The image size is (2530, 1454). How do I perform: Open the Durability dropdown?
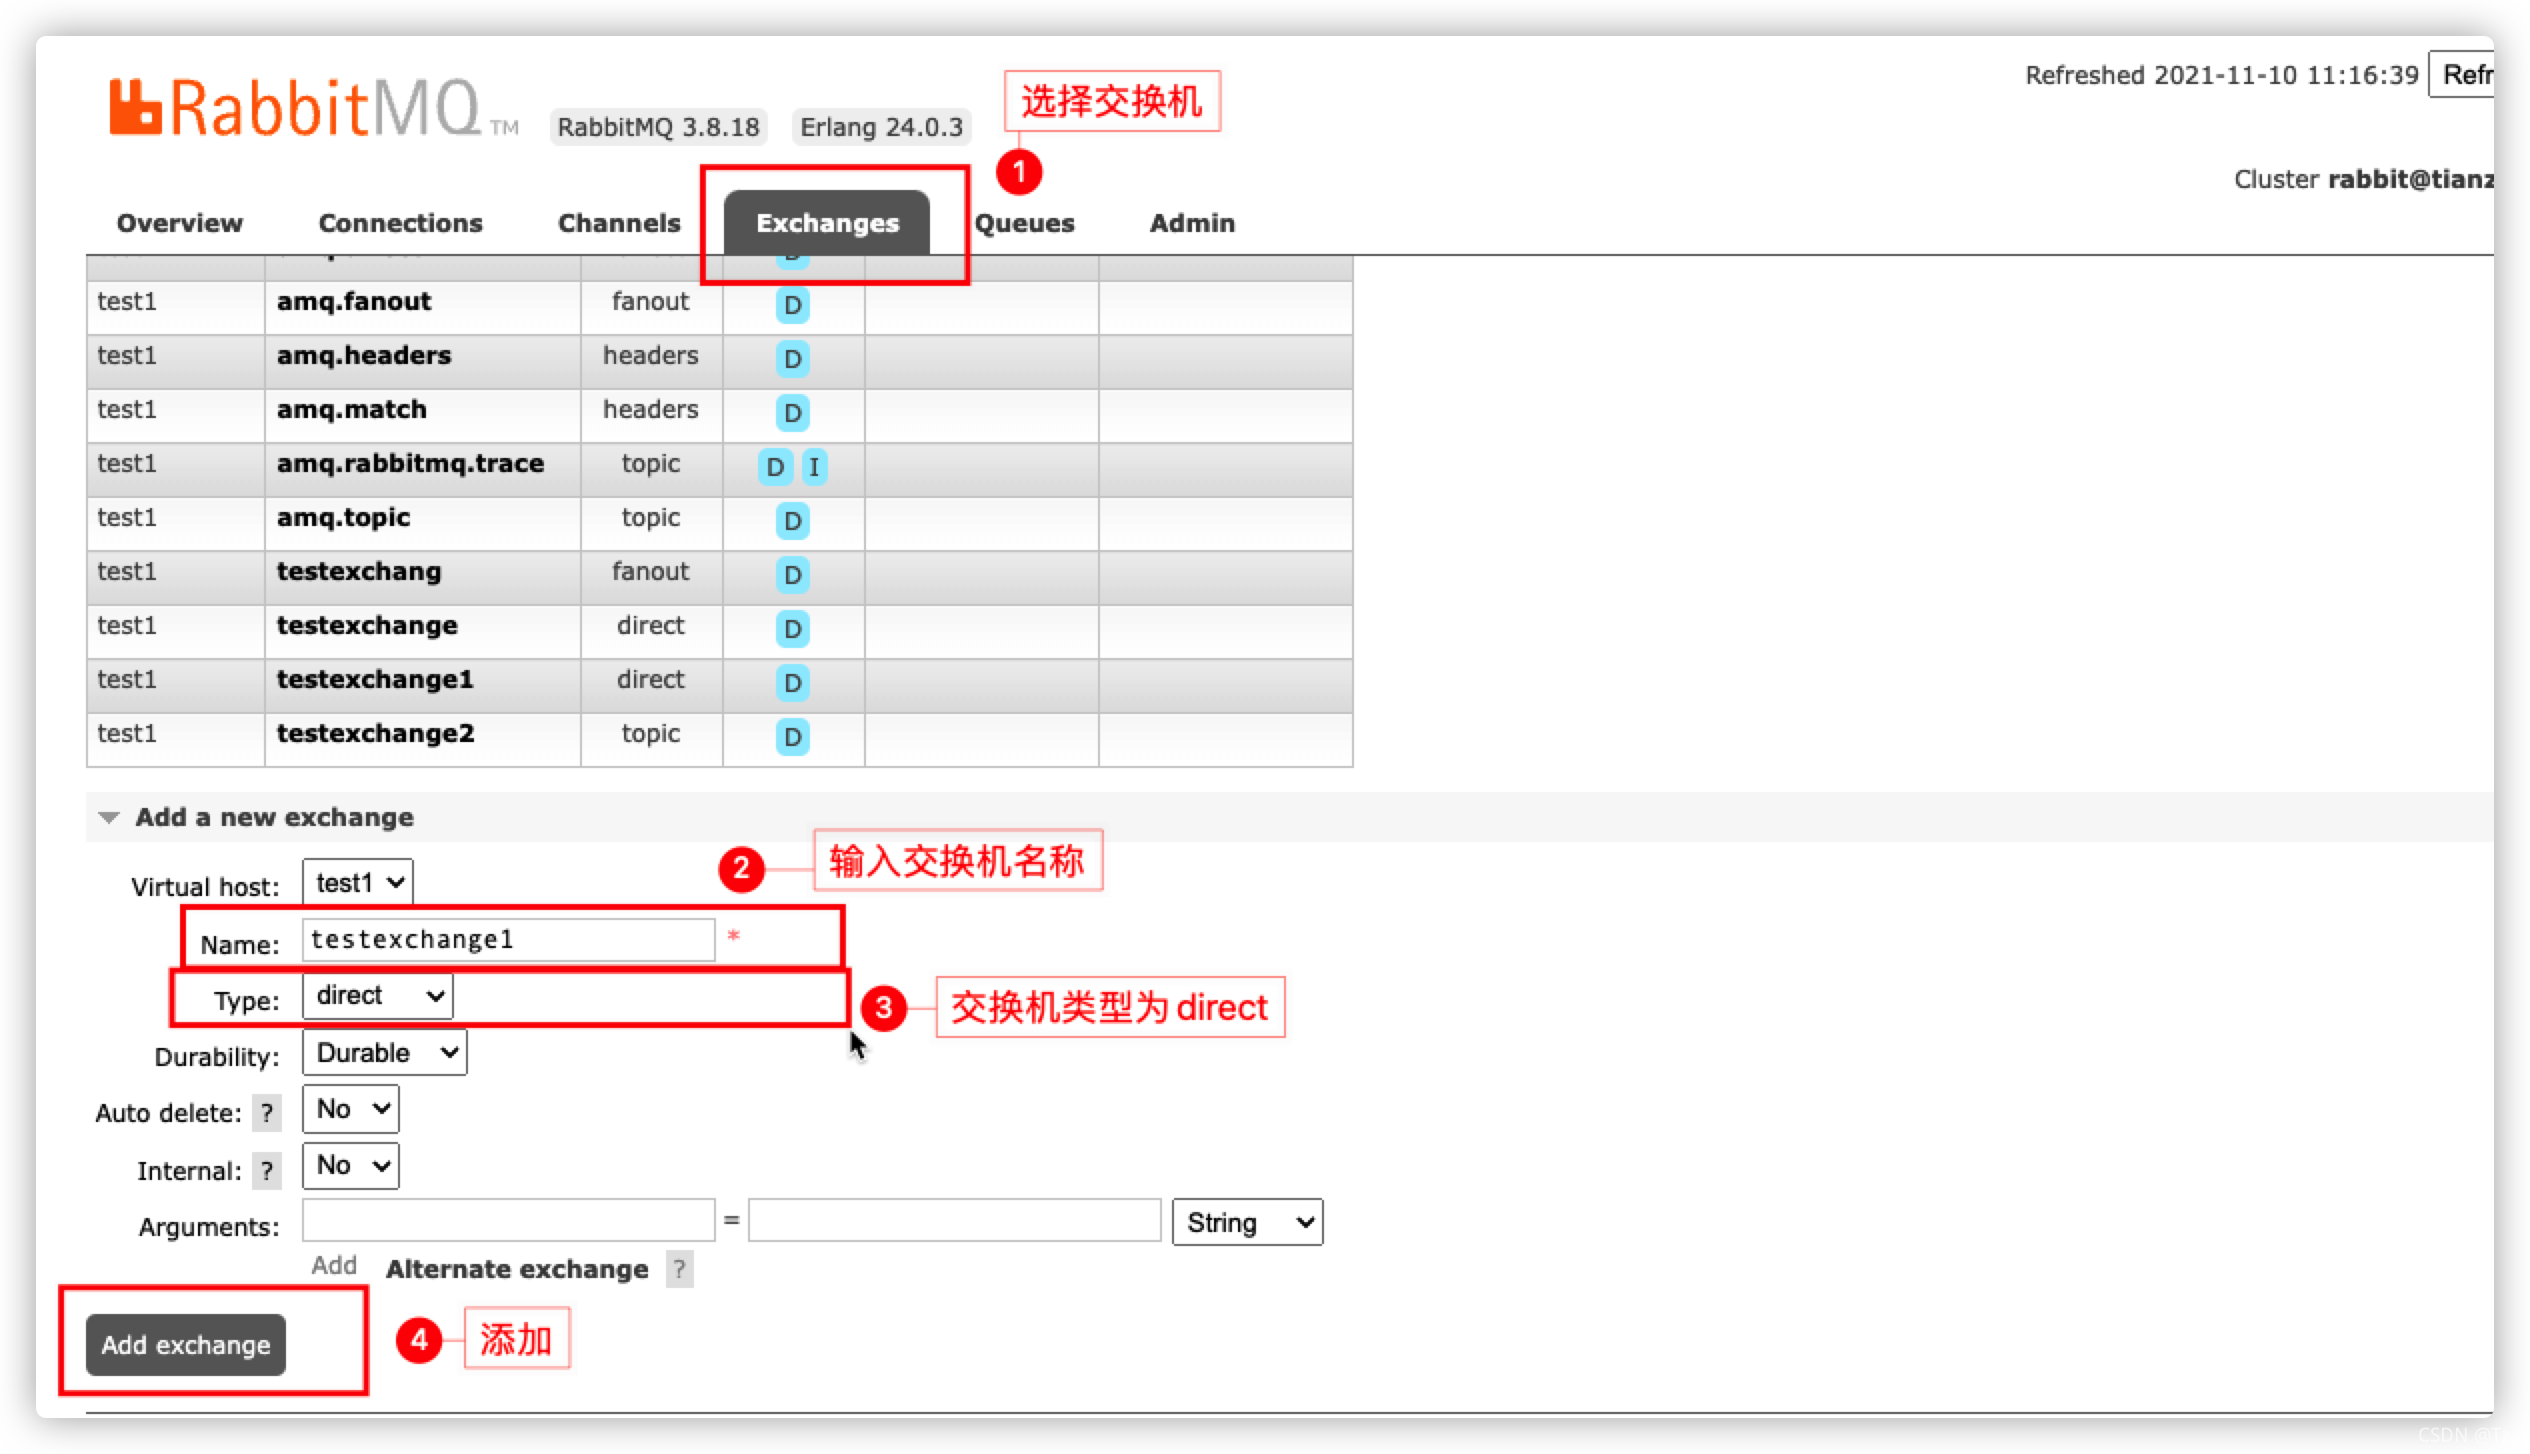(x=384, y=1053)
